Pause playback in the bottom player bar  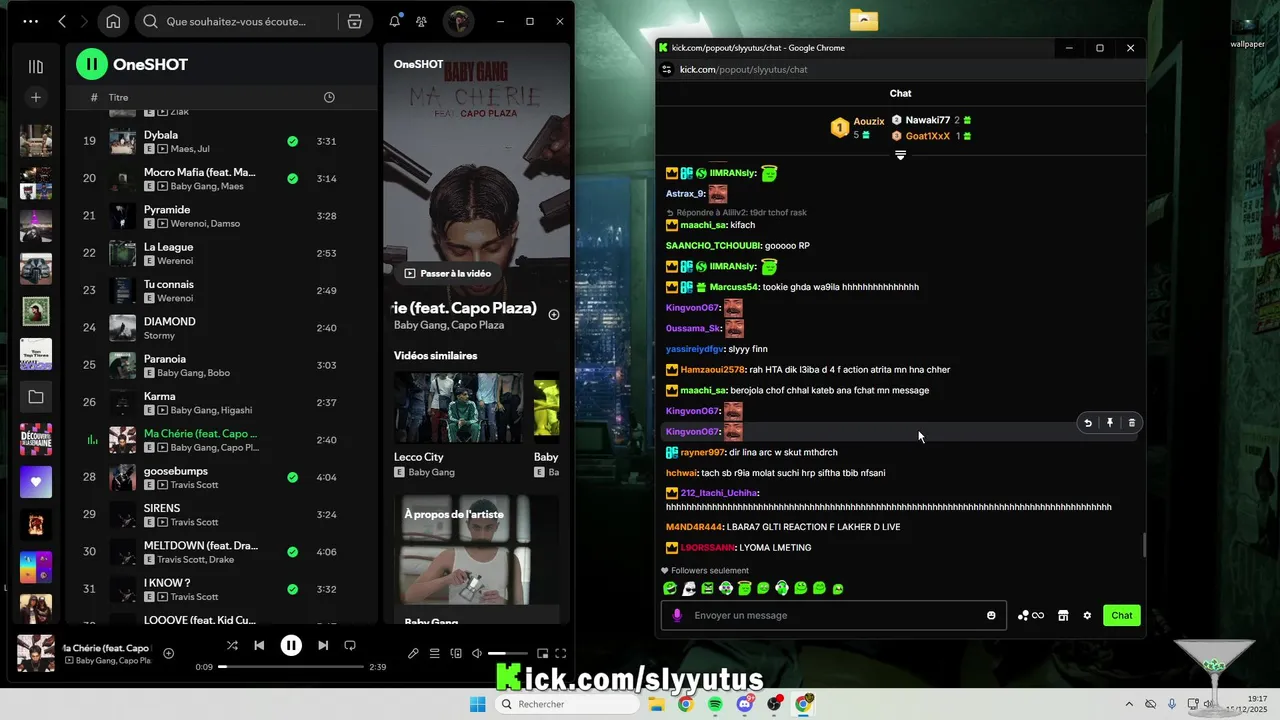[291, 646]
